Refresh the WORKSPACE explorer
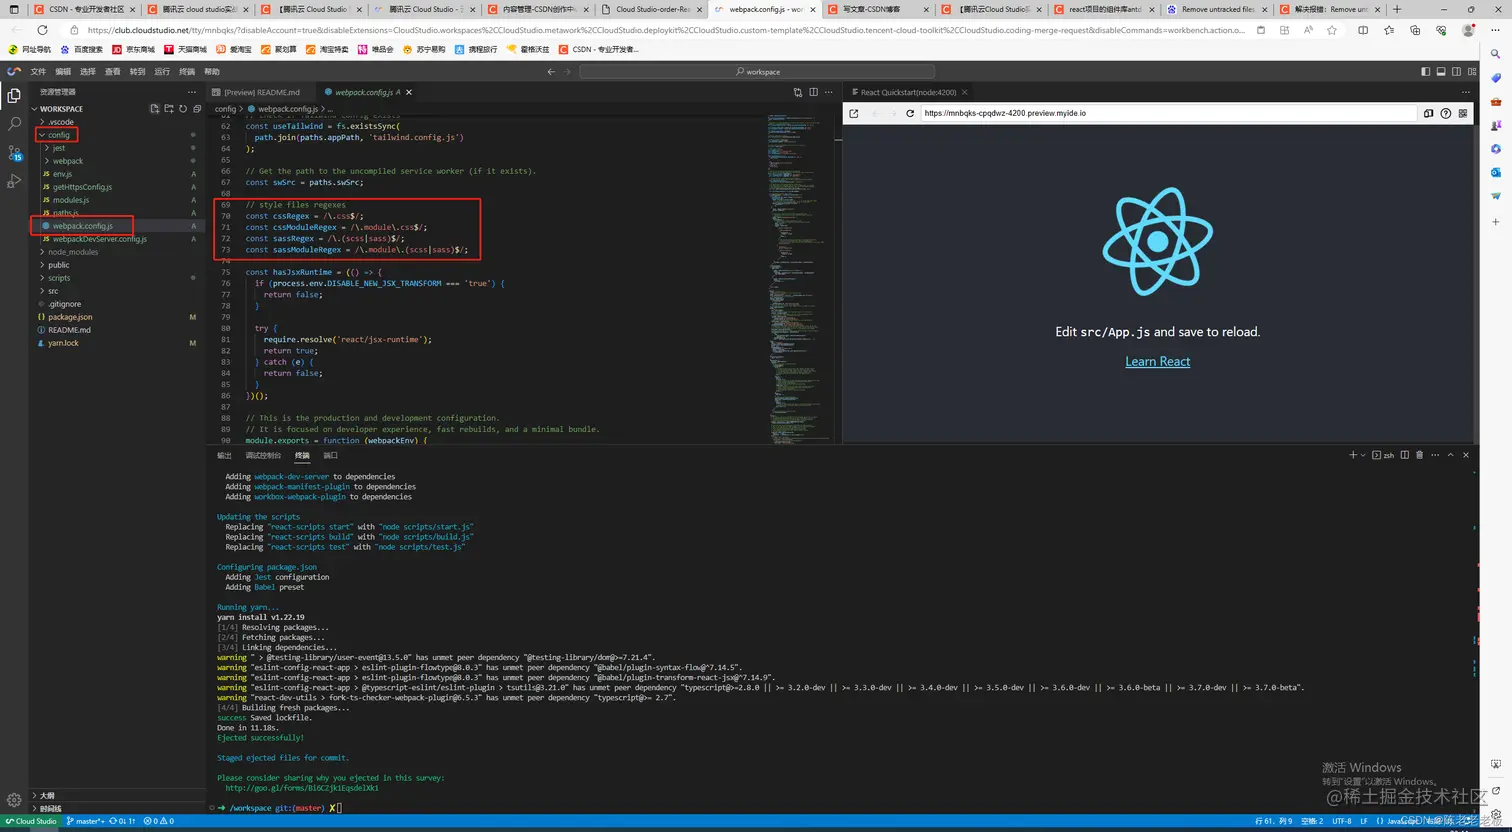1512x832 pixels. pyautogui.click(x=183, y=109)
